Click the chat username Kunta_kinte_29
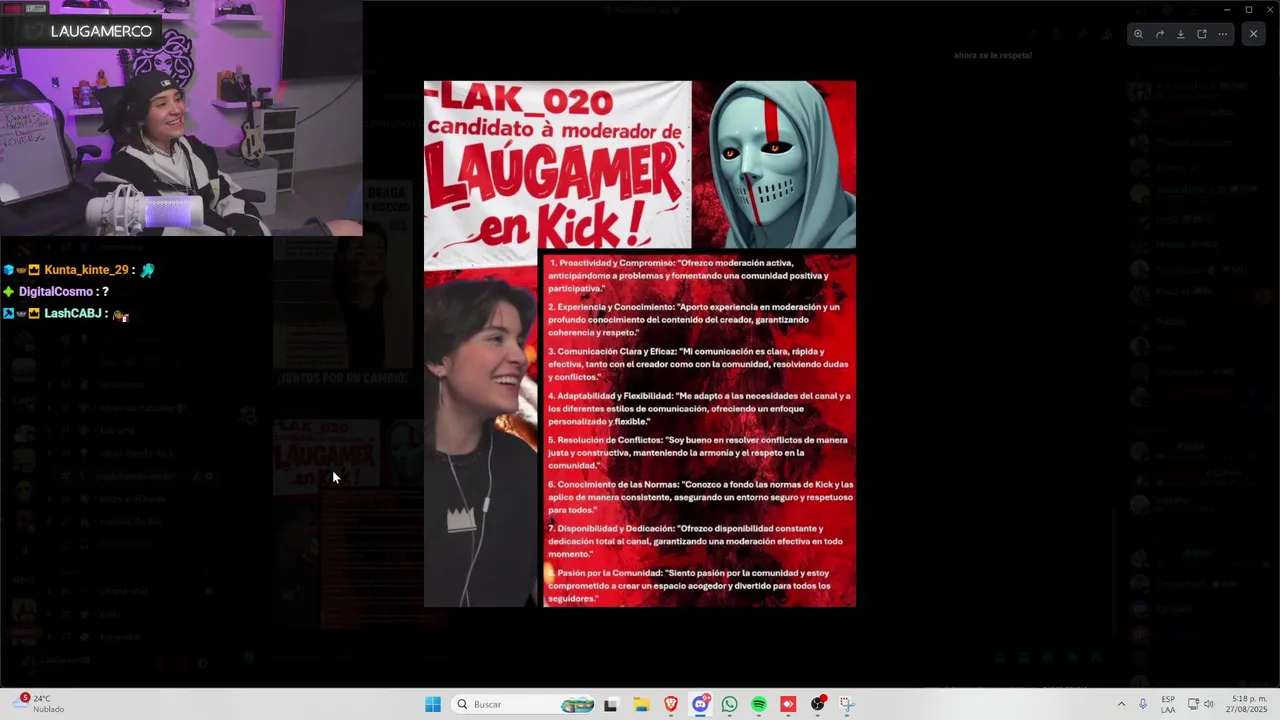This screenshot has height=720, width=1280. (x=86, y=270)
